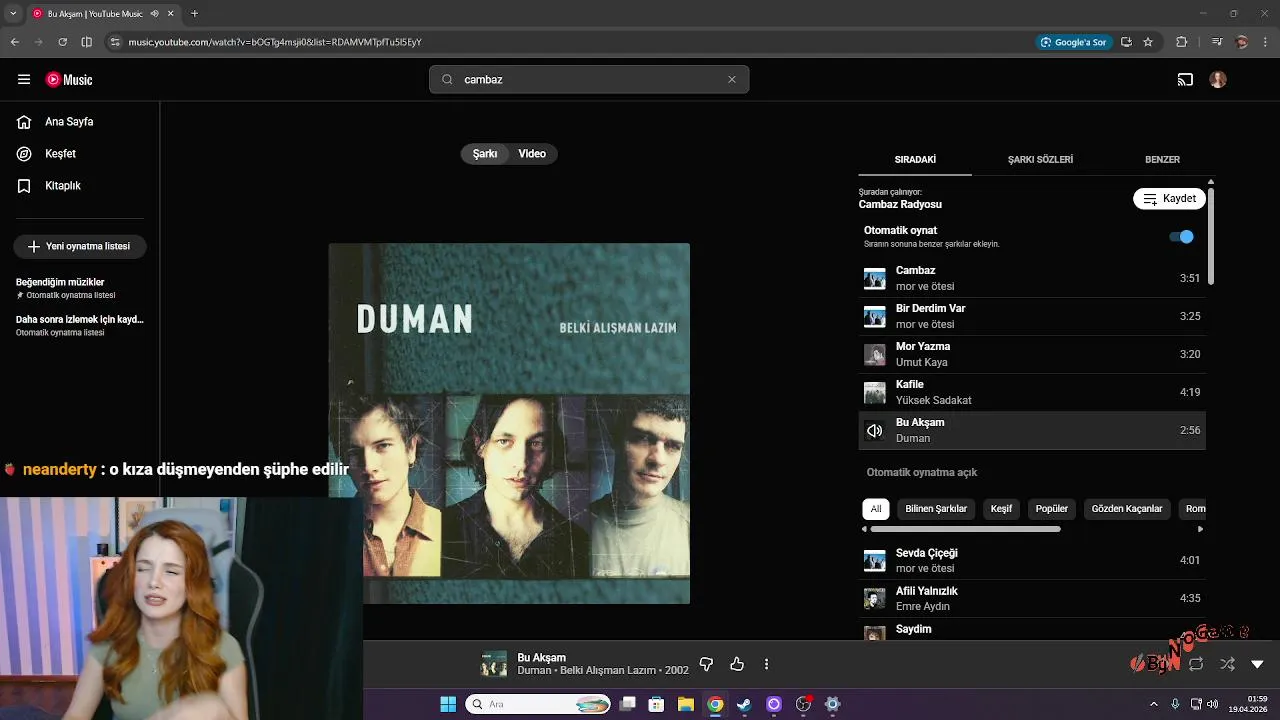The height and width of the screenshot is (720, 1280).
Task: Clear the cambaz search text
Action: (x=731, y=80)
